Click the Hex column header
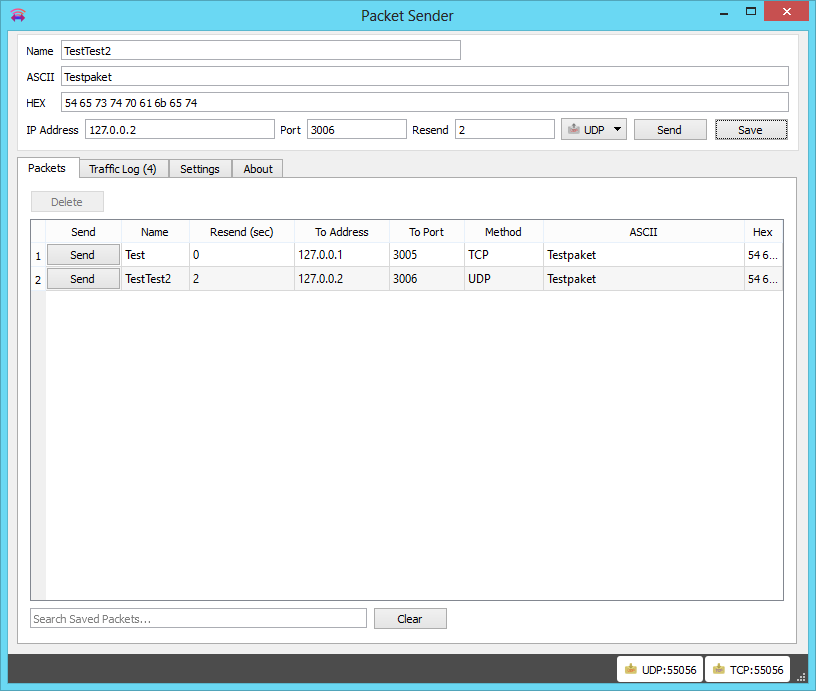Viewport: 816px width, 691px height. tap(763, 232)
